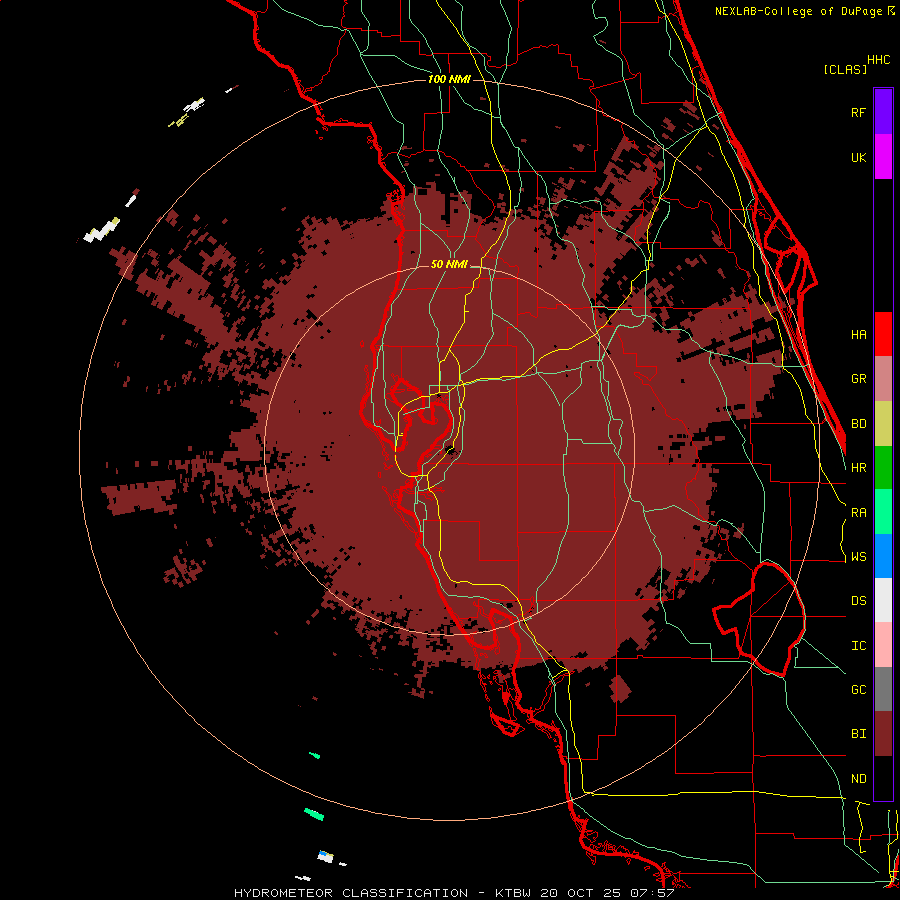Viewport: 900px width, 900px height.
Task: Click the WS blue legend swatch
Action: pos(883,556)
